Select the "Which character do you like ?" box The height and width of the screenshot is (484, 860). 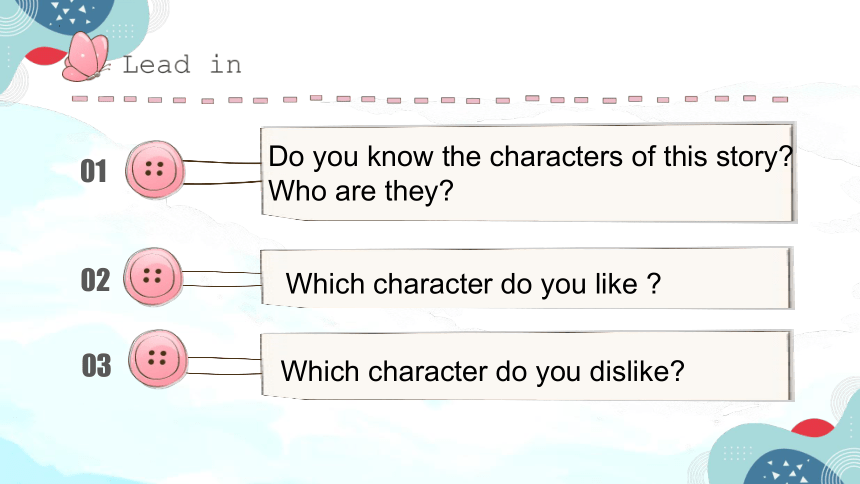[x=527, y=278]
